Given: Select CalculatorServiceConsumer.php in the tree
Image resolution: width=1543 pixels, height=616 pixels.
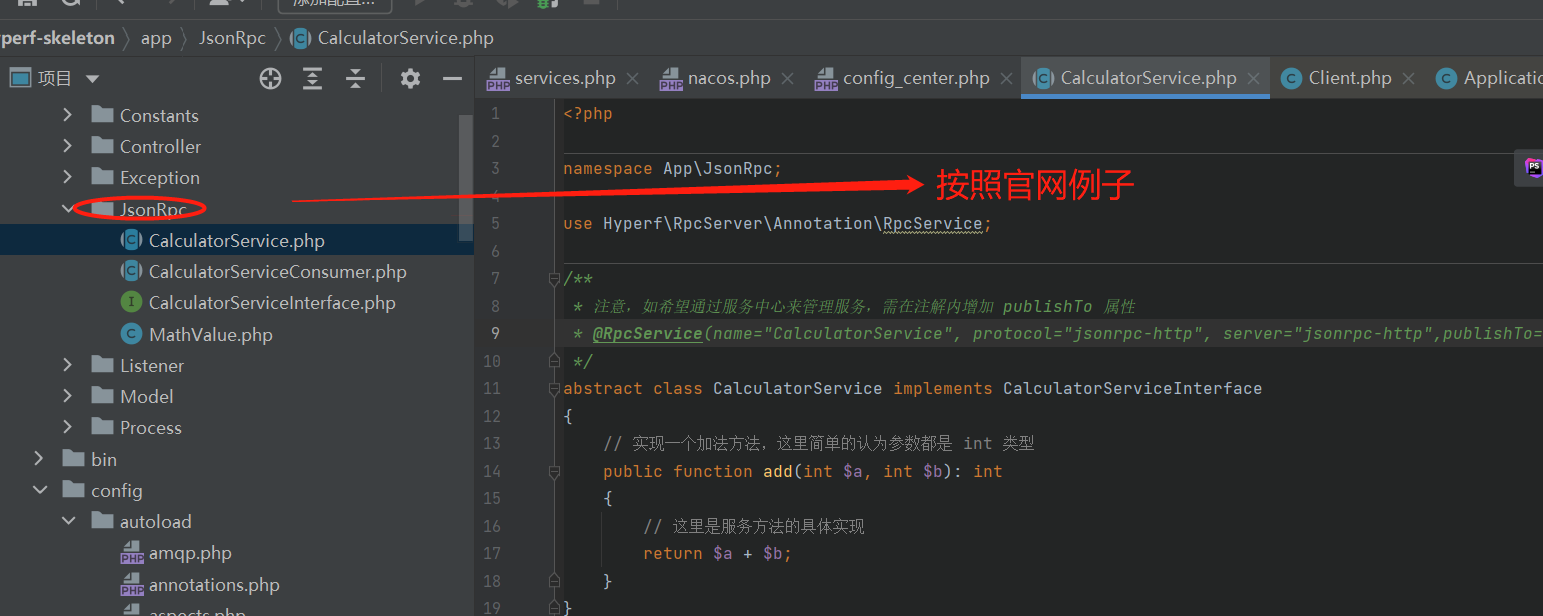Looking at the screenshot, I should tap(277, 271).
